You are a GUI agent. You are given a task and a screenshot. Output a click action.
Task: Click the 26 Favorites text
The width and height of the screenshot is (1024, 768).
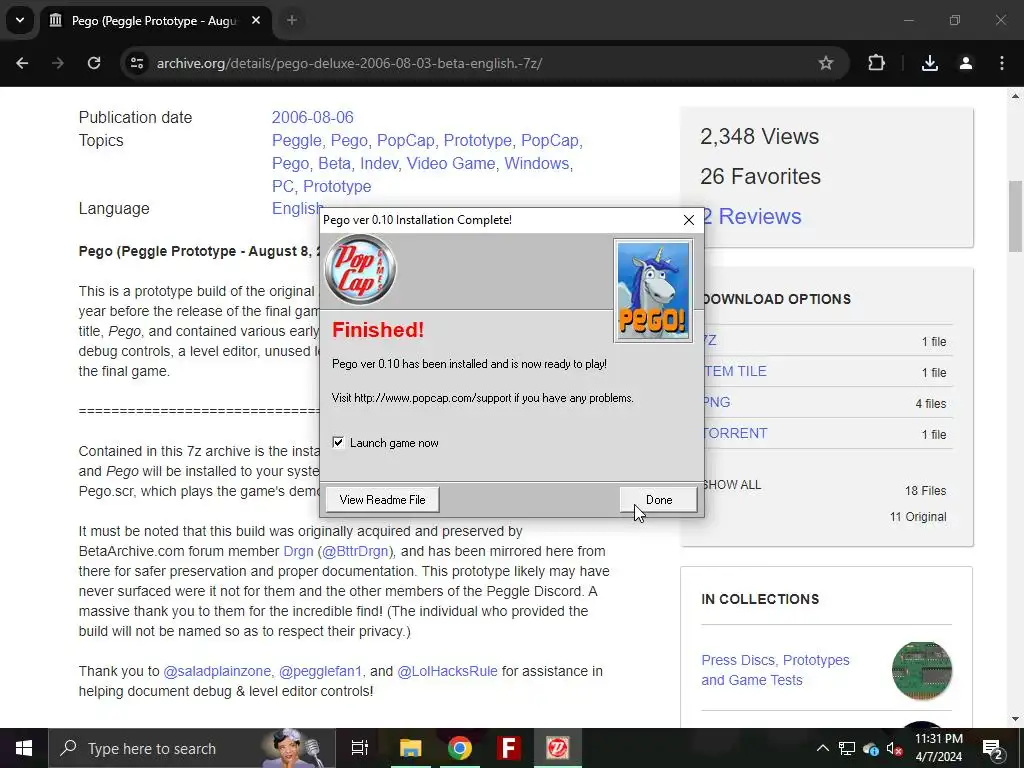pos(760,176)
